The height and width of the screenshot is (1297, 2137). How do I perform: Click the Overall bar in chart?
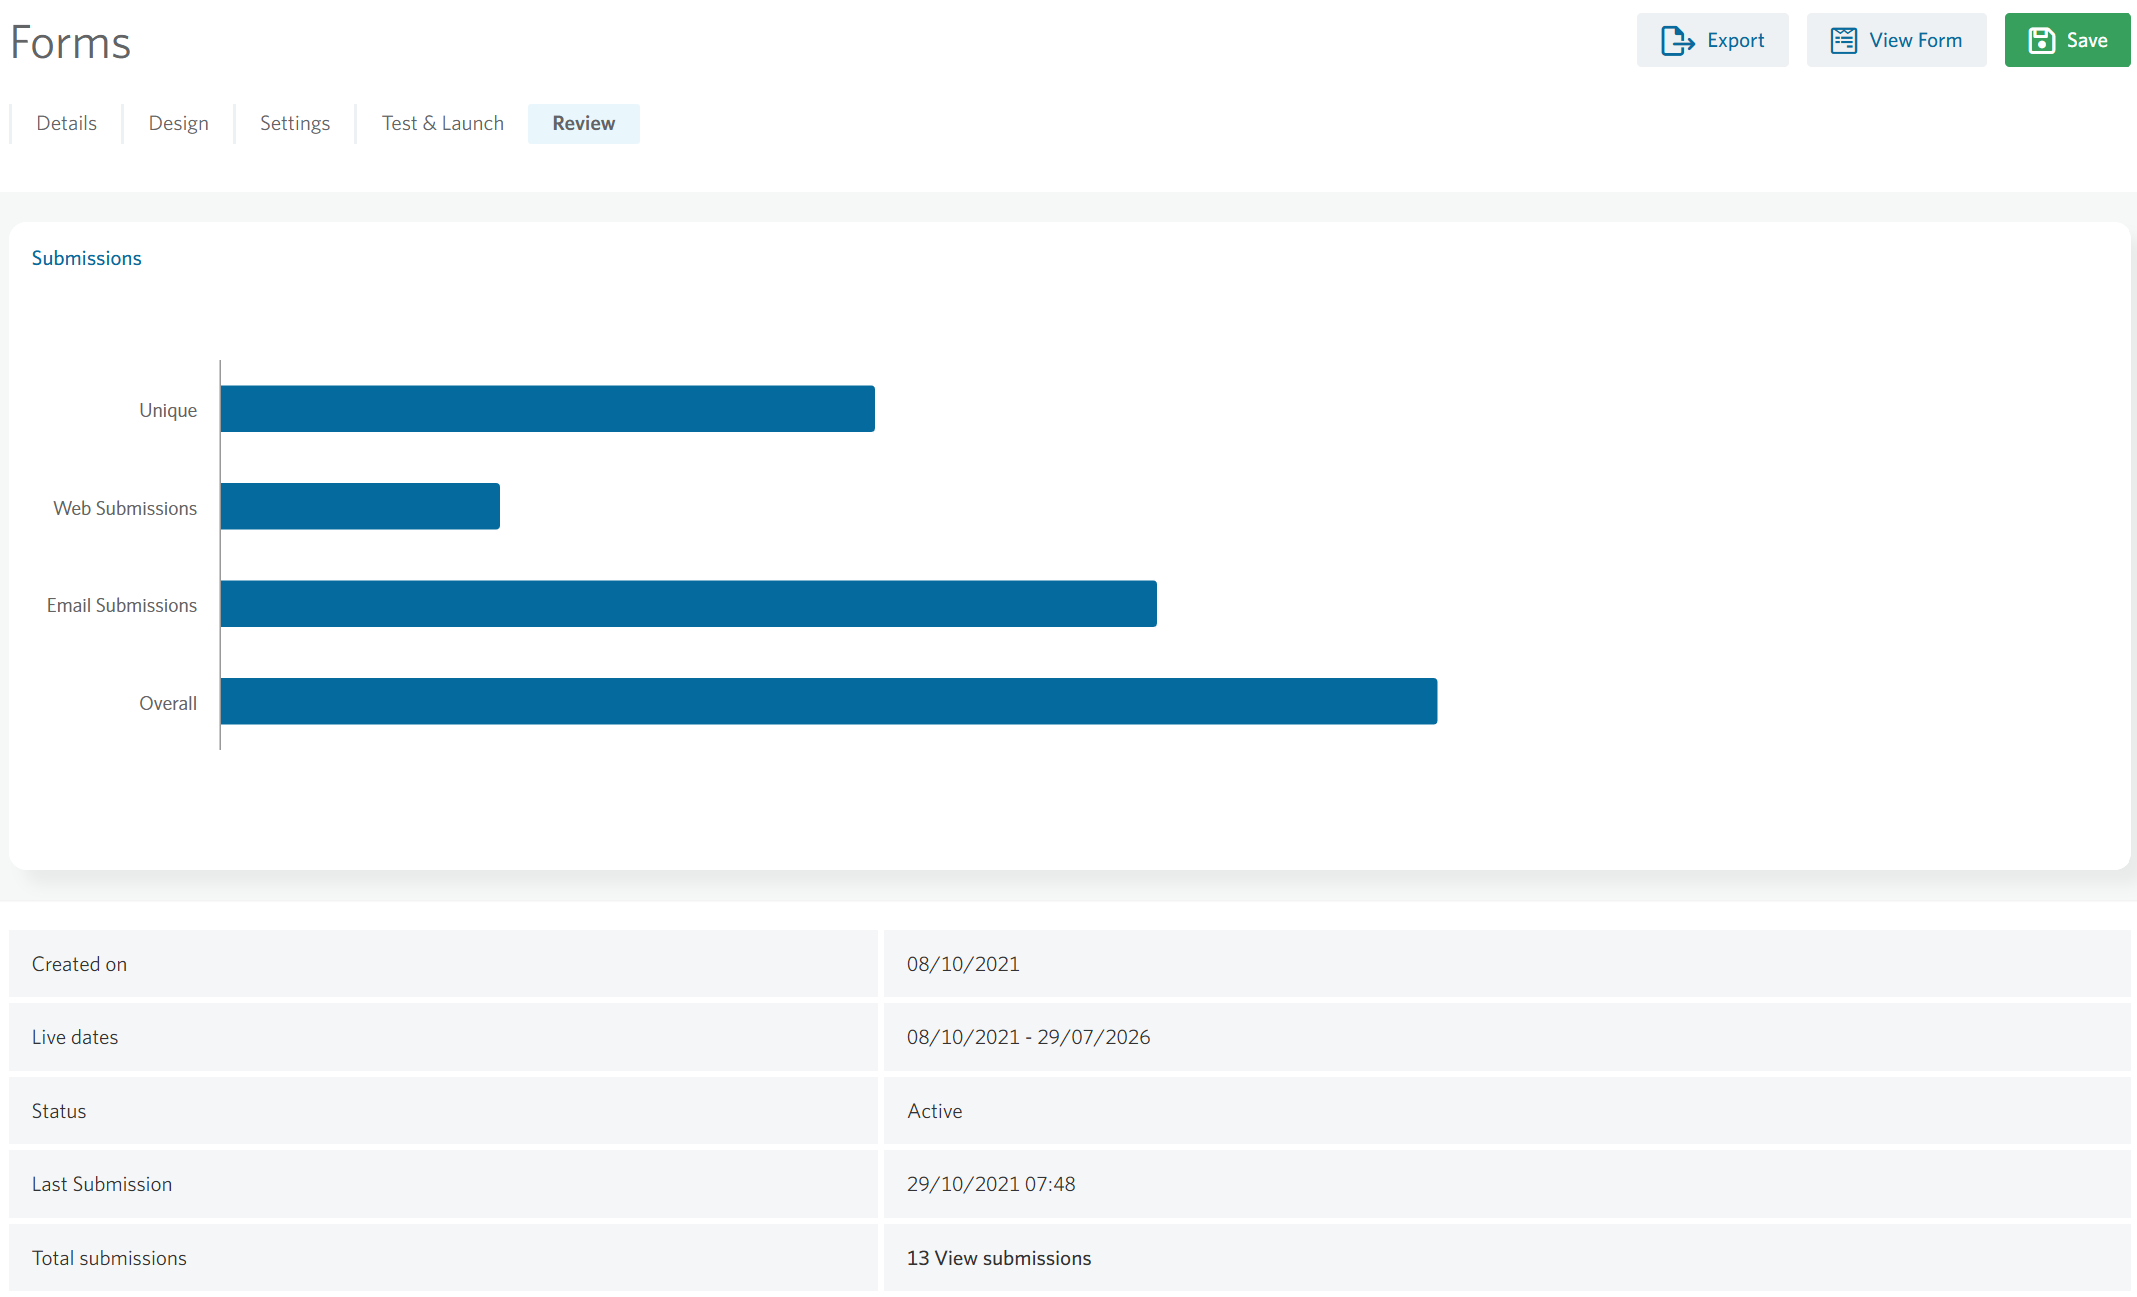coord(829,701)
